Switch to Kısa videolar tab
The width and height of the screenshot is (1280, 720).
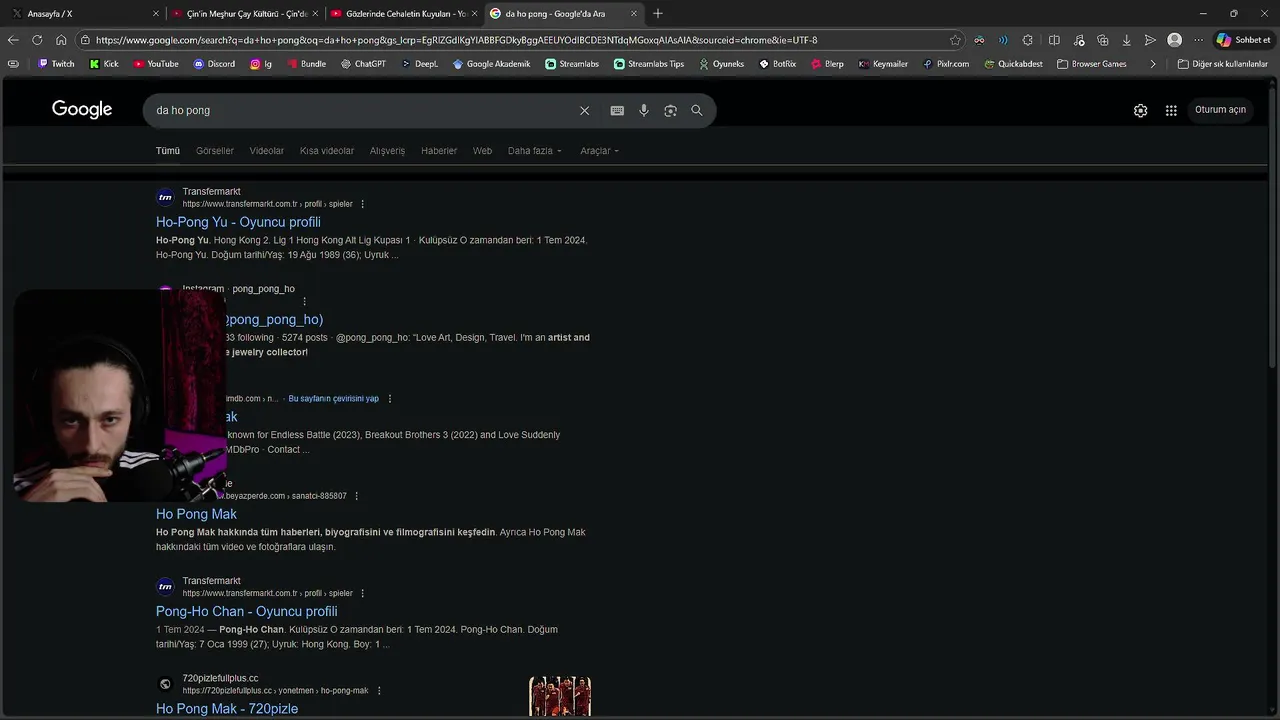[327, 151]
